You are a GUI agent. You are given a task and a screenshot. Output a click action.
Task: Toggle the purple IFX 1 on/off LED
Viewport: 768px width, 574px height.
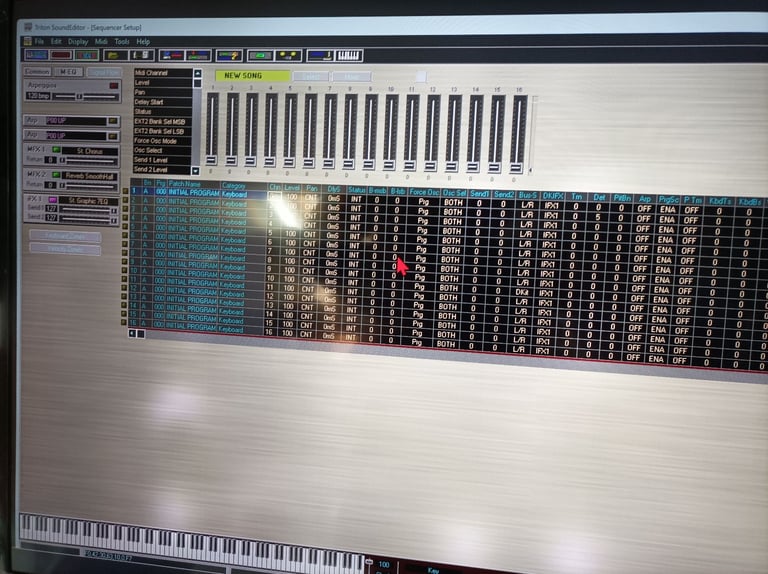[x=52, y=199]
